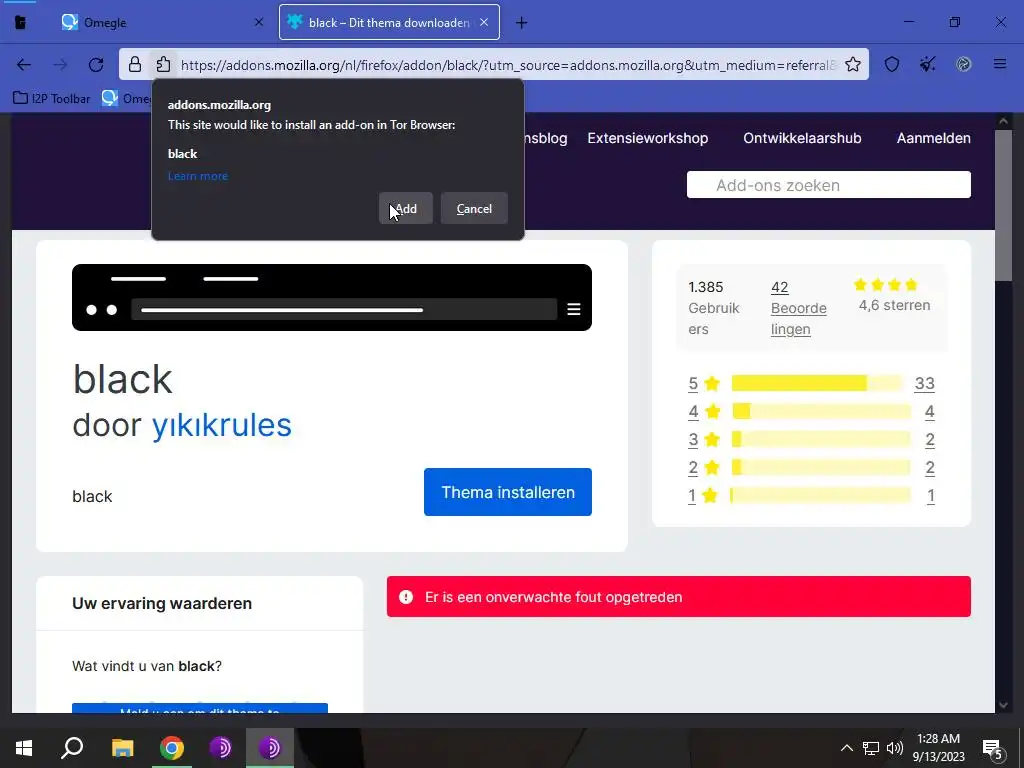Click the 5-star yellow rating bar
1024x768 pixels.
pyautogui.click(x=817, y=383)
